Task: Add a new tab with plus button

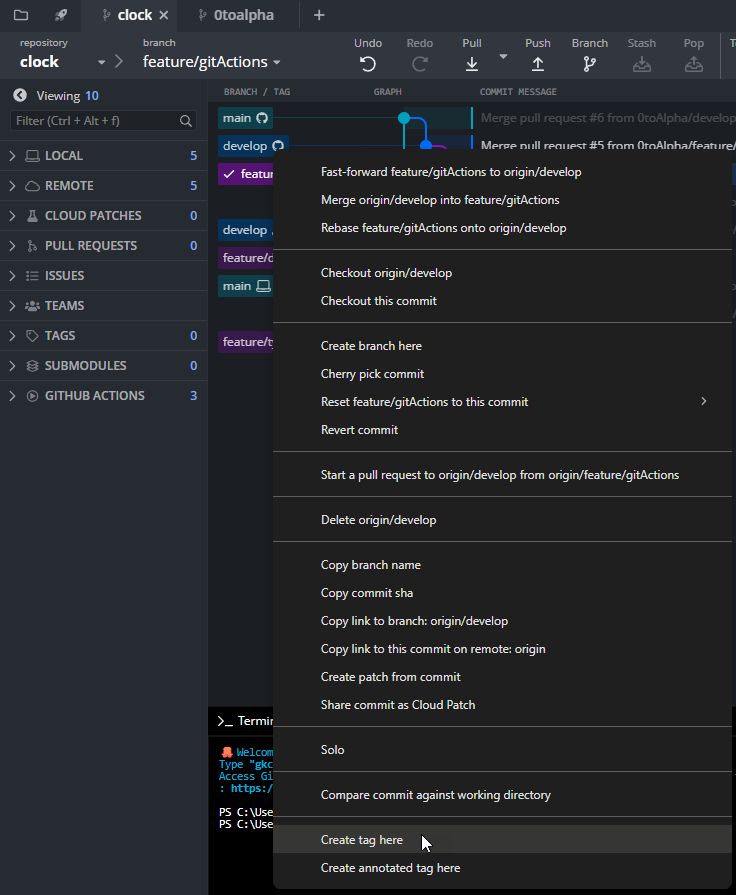Action: pos(319,15)
